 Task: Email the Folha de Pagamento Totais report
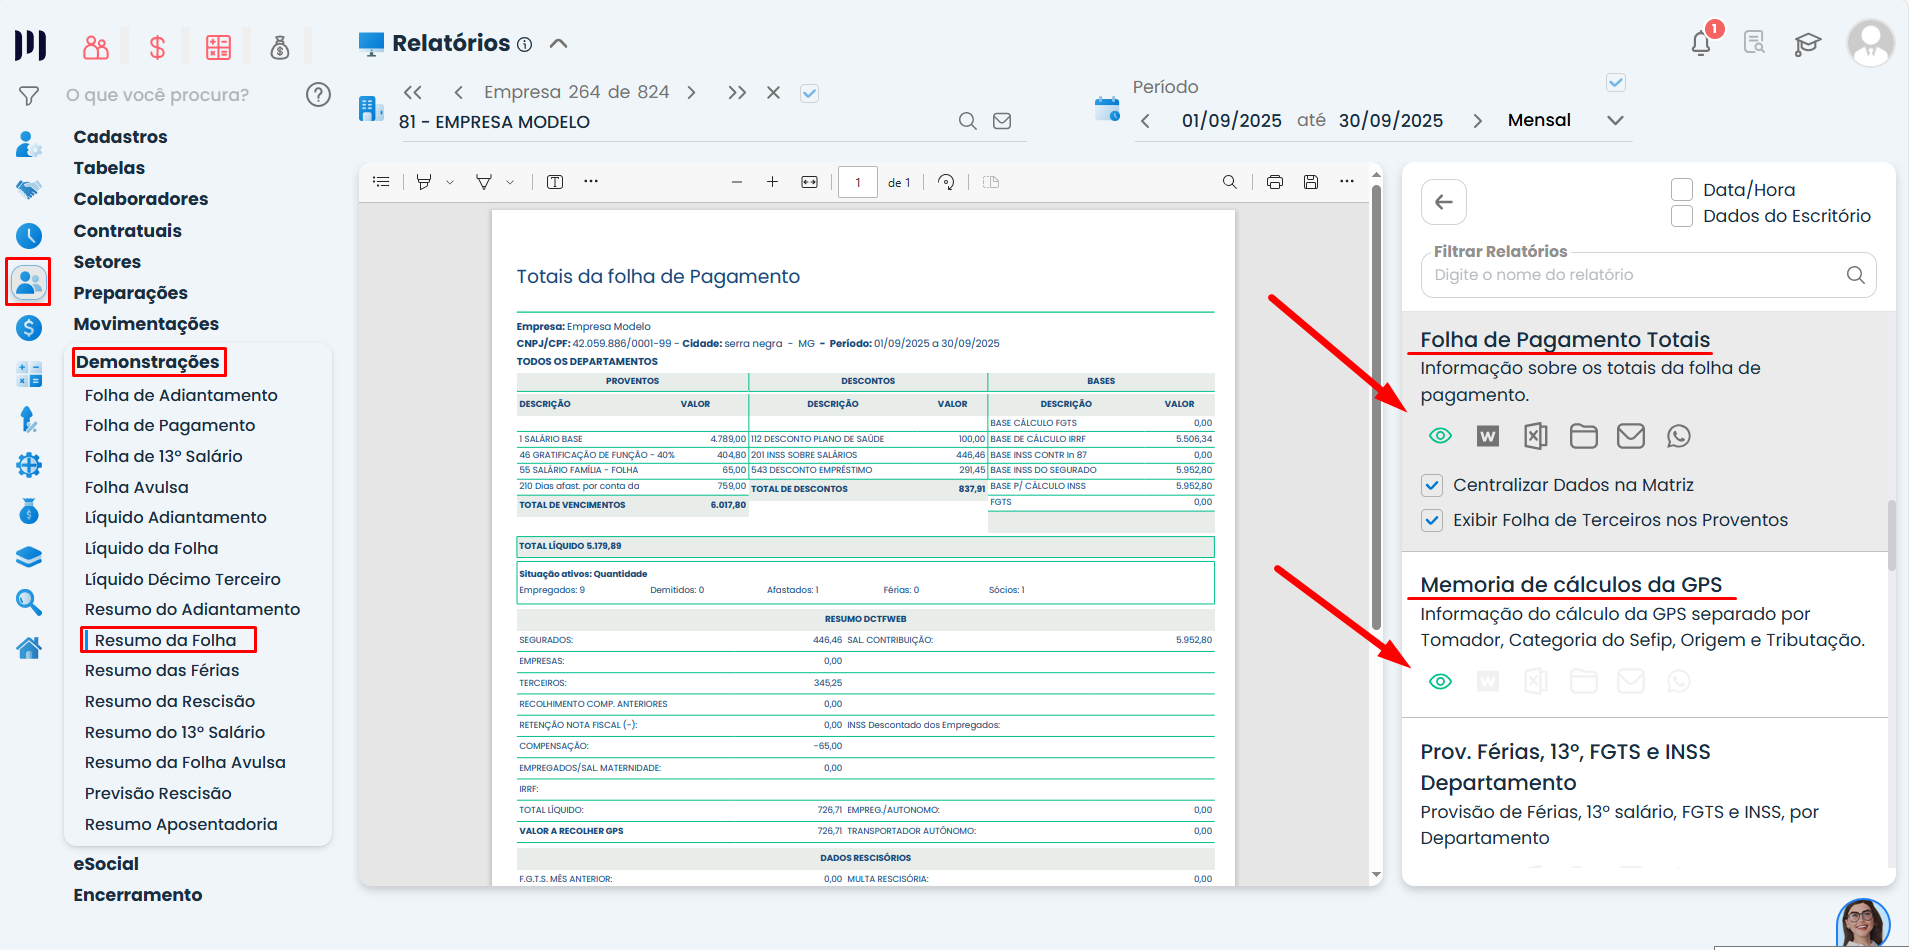pyautogui.click(x=1630, y=436)
